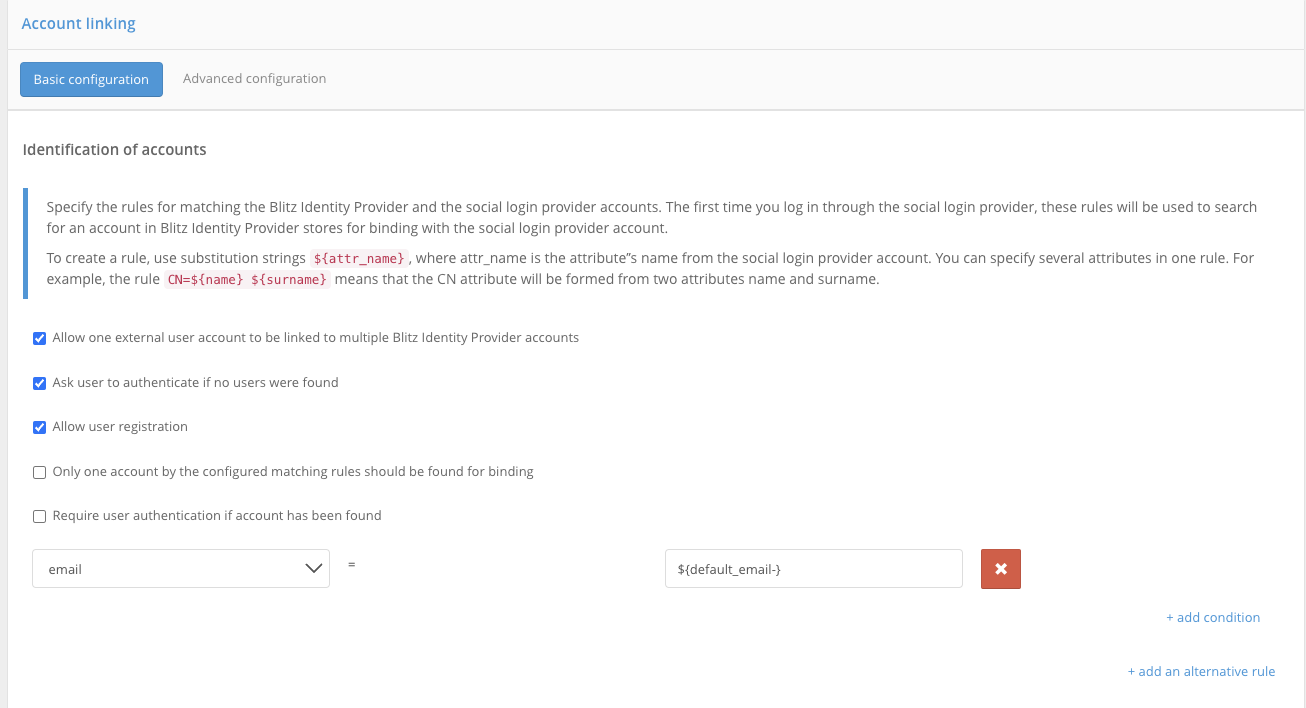Click the equals sign between condition fields
Screen dimensions: 1306x708
[352, 564]
